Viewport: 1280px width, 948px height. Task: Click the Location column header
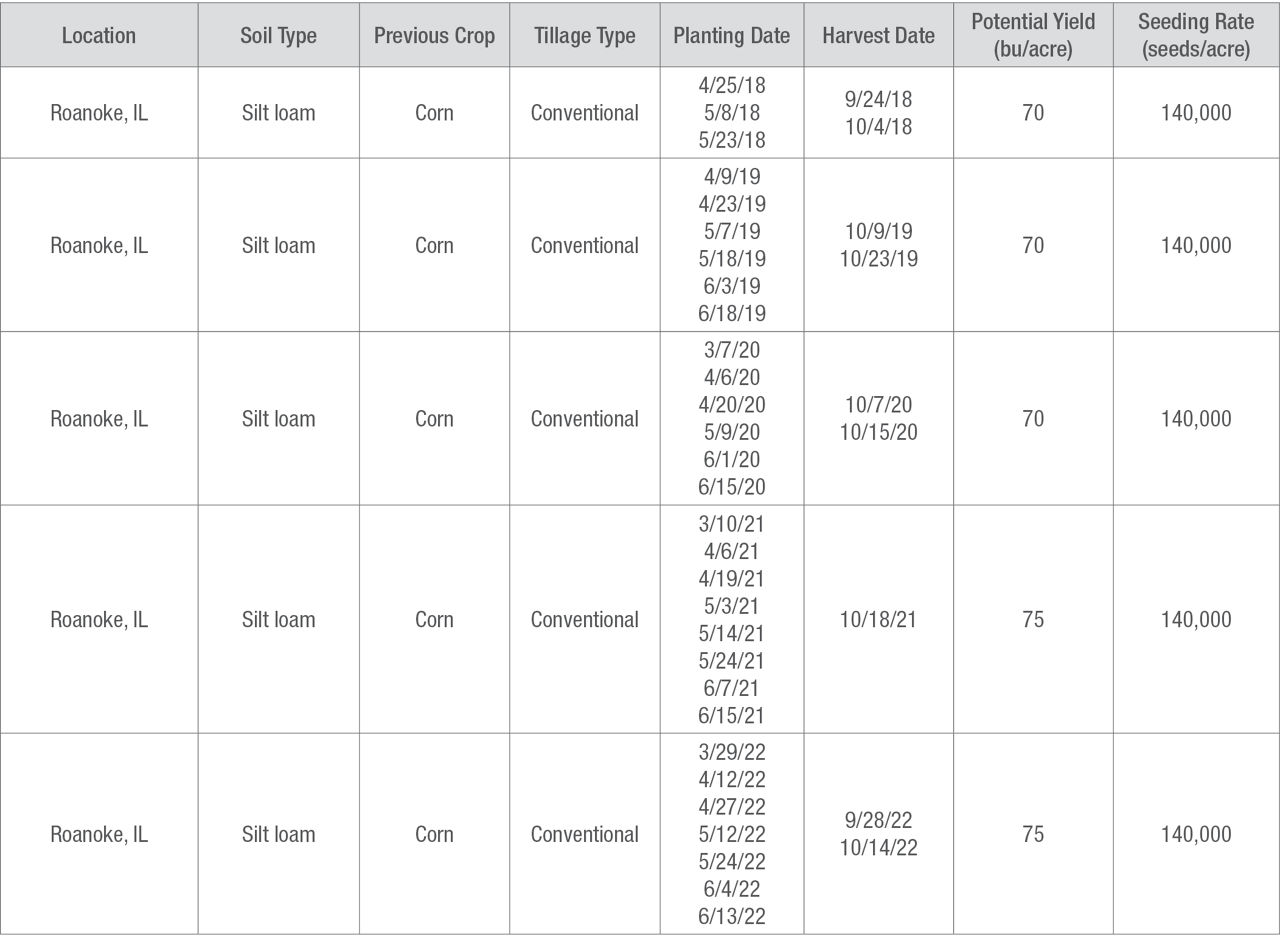tap(99, 35)
